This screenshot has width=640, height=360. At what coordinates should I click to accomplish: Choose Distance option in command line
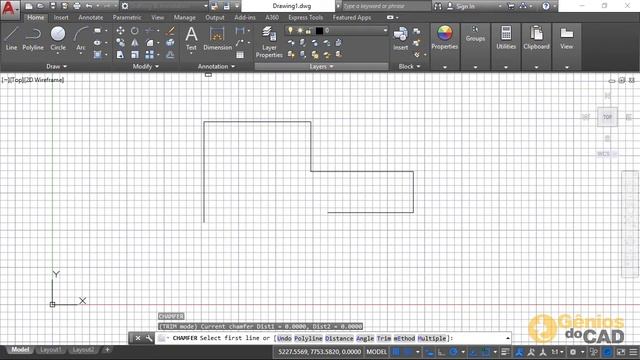pos(339,338)
